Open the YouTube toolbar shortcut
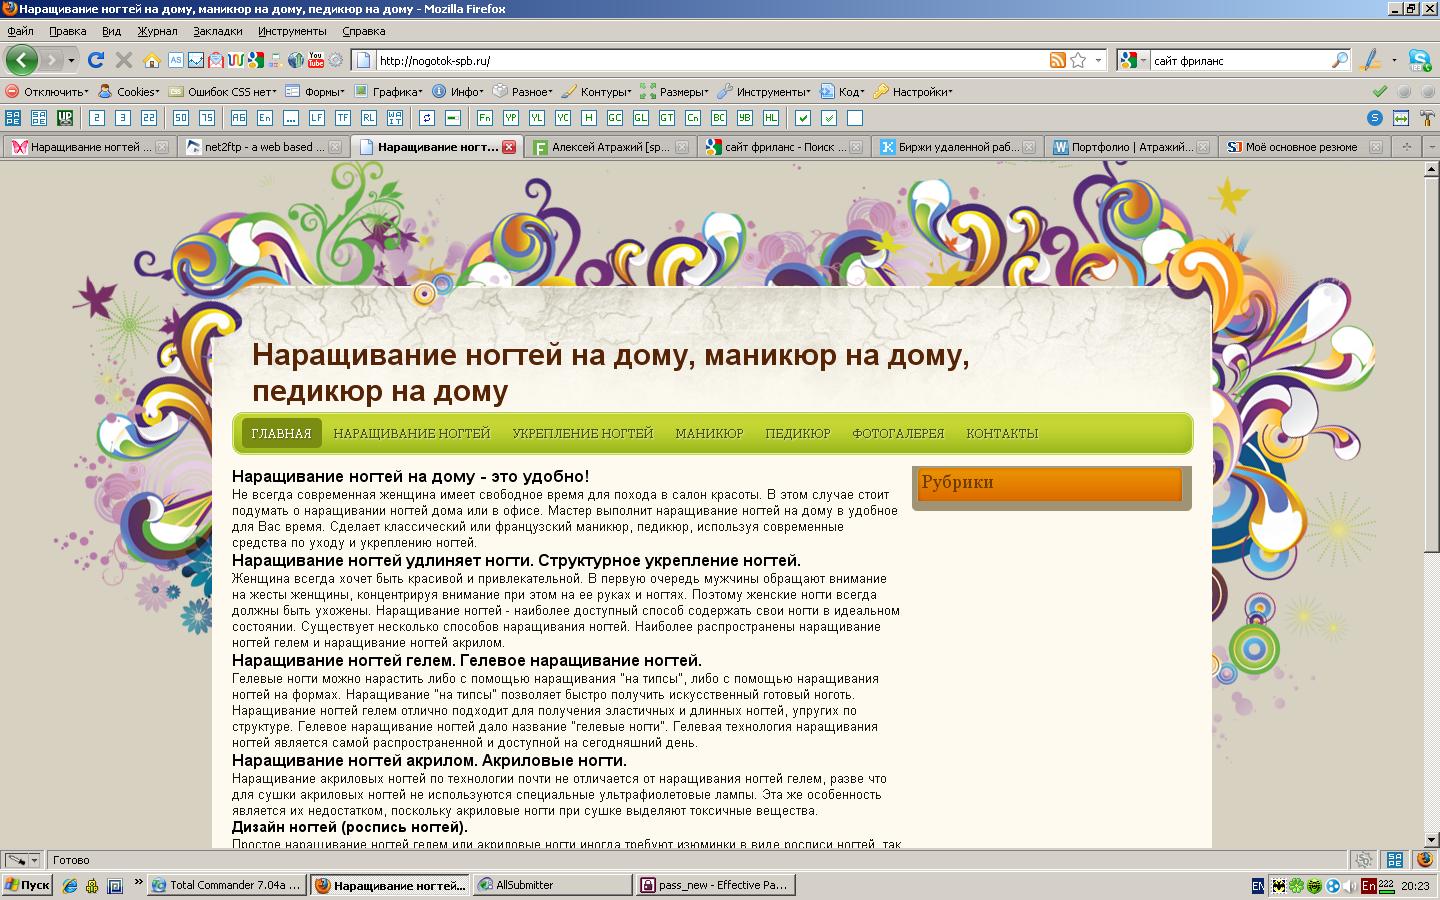 click(x=316, y=60)
